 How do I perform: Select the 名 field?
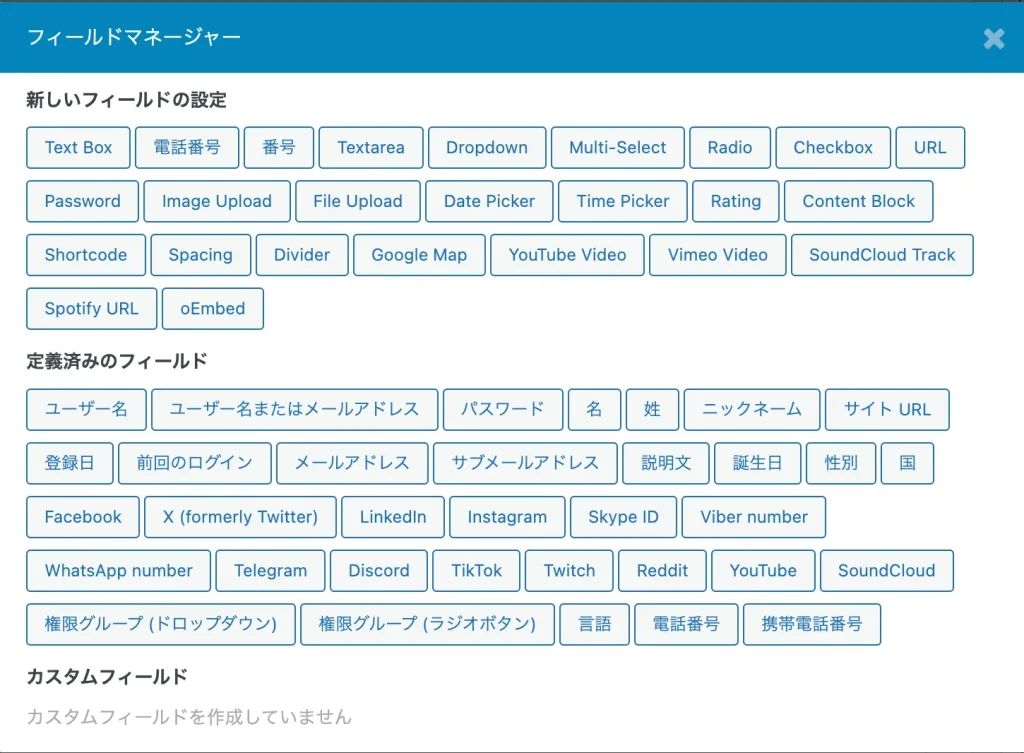tap(594, 409)
